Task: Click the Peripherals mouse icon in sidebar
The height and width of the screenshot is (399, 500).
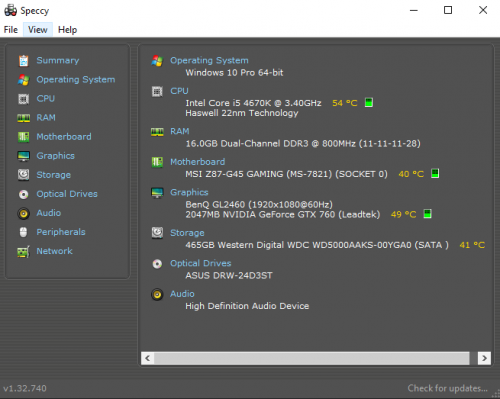Action: pos(23,232)
